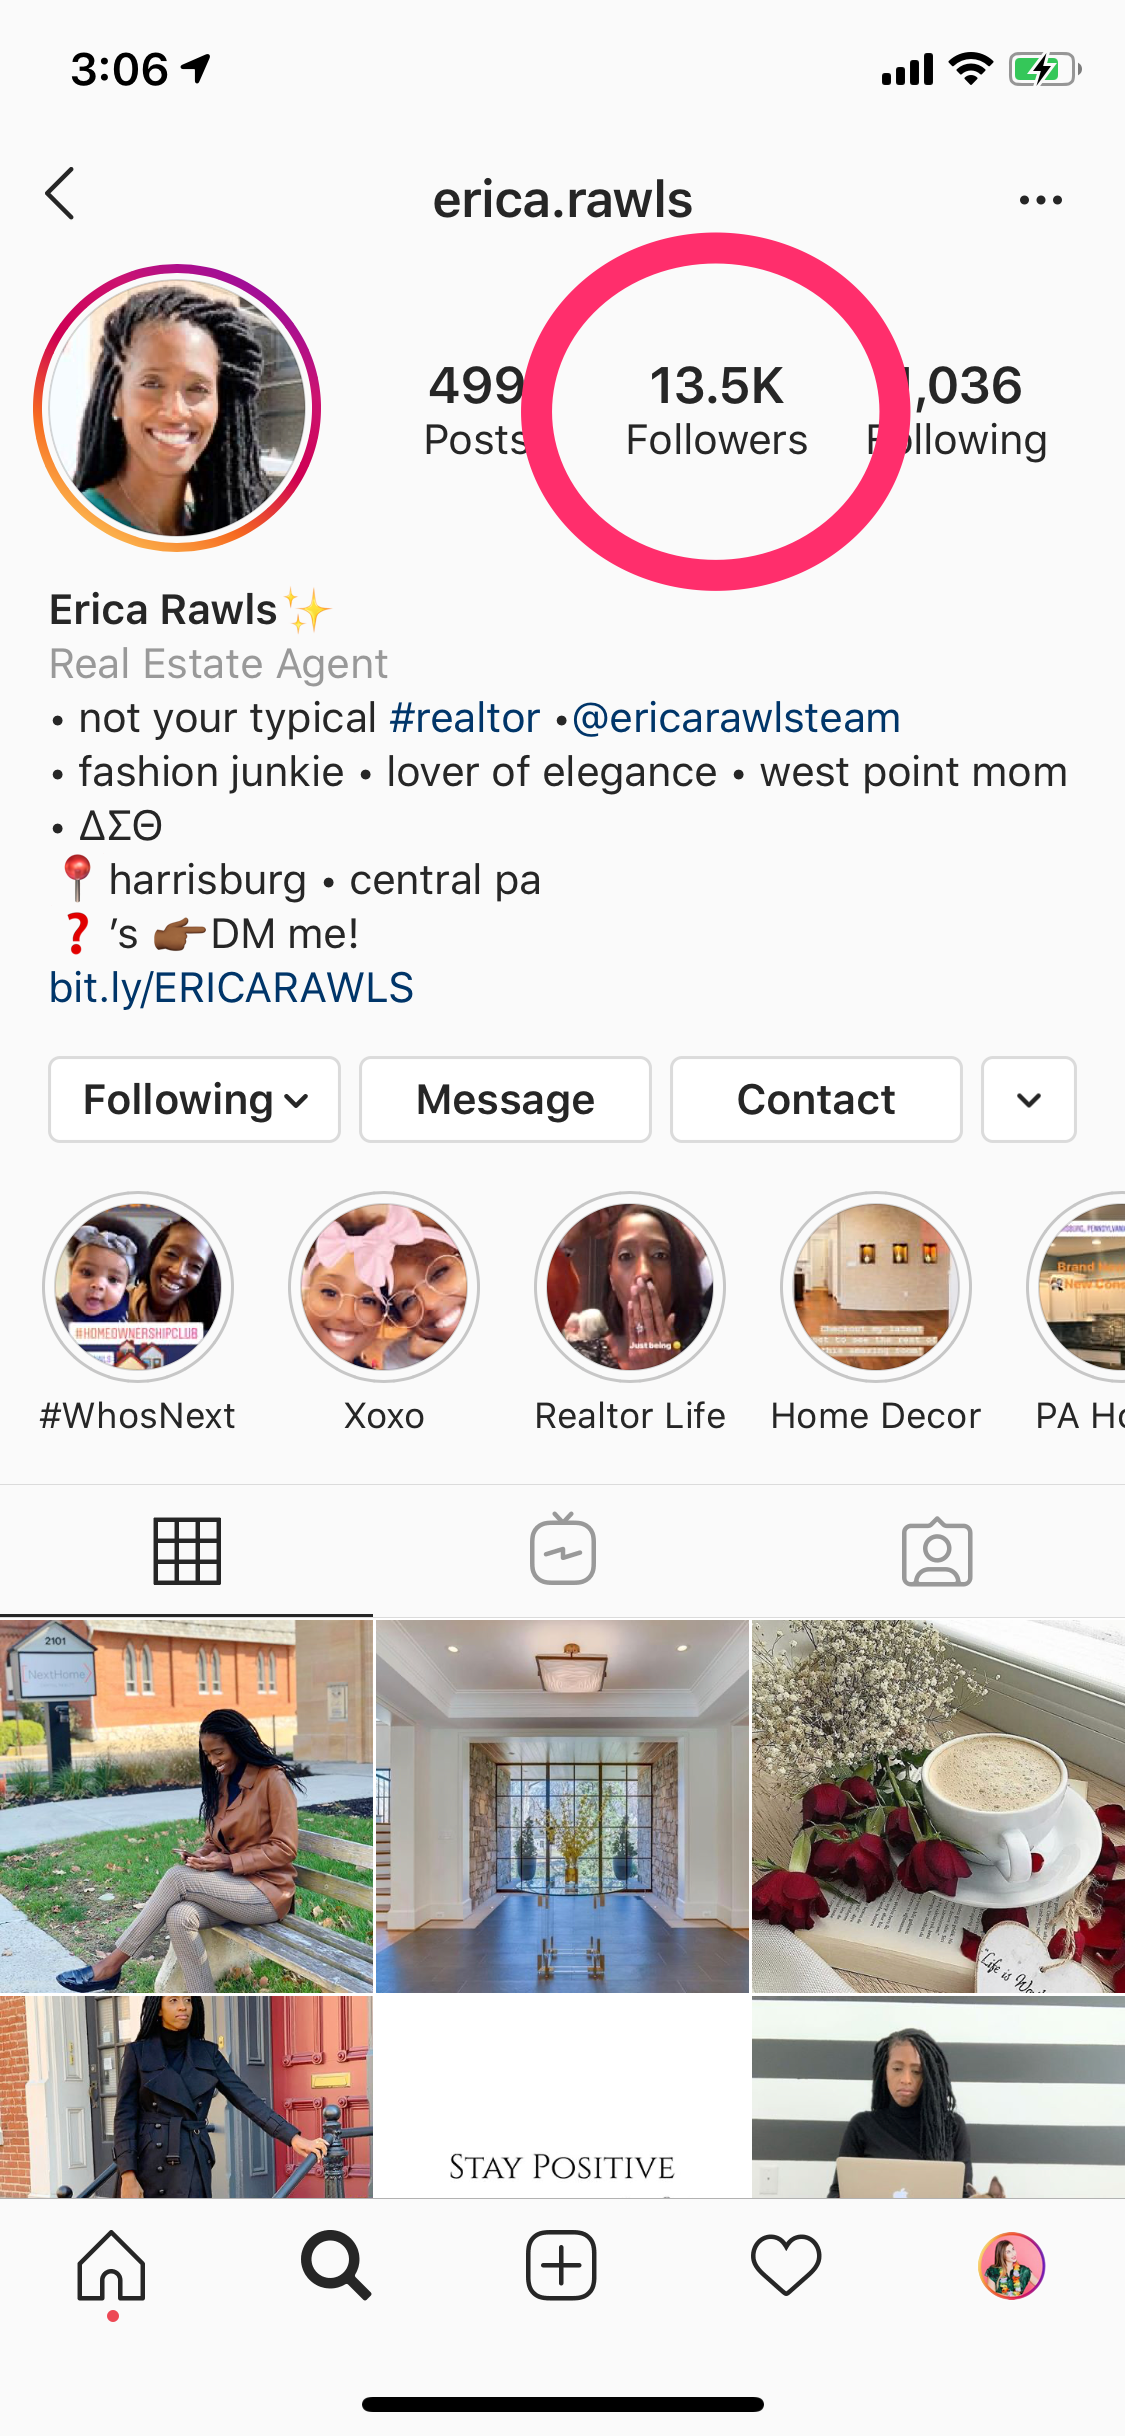View the 13.5K Followers list
This screenshot has height=2436, width=1125.
716,411
